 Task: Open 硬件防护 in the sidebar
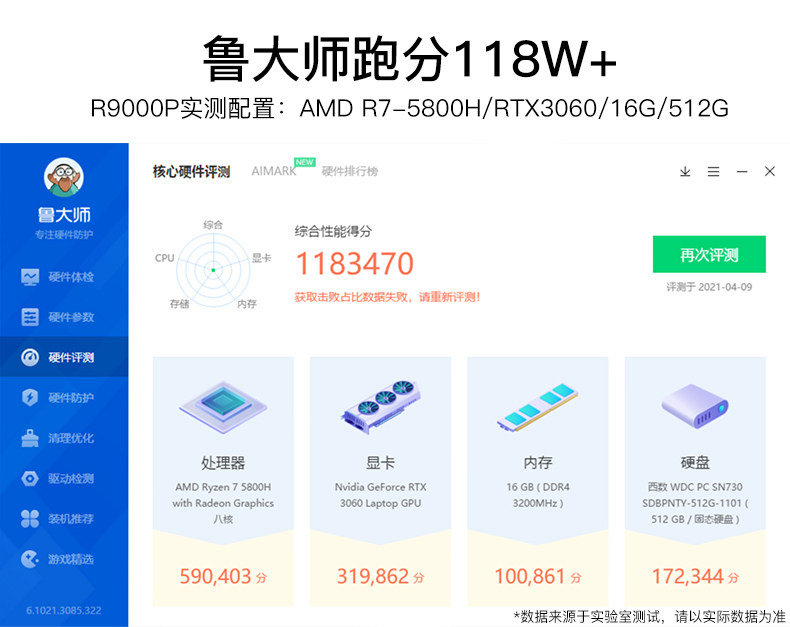click(64, 398)
